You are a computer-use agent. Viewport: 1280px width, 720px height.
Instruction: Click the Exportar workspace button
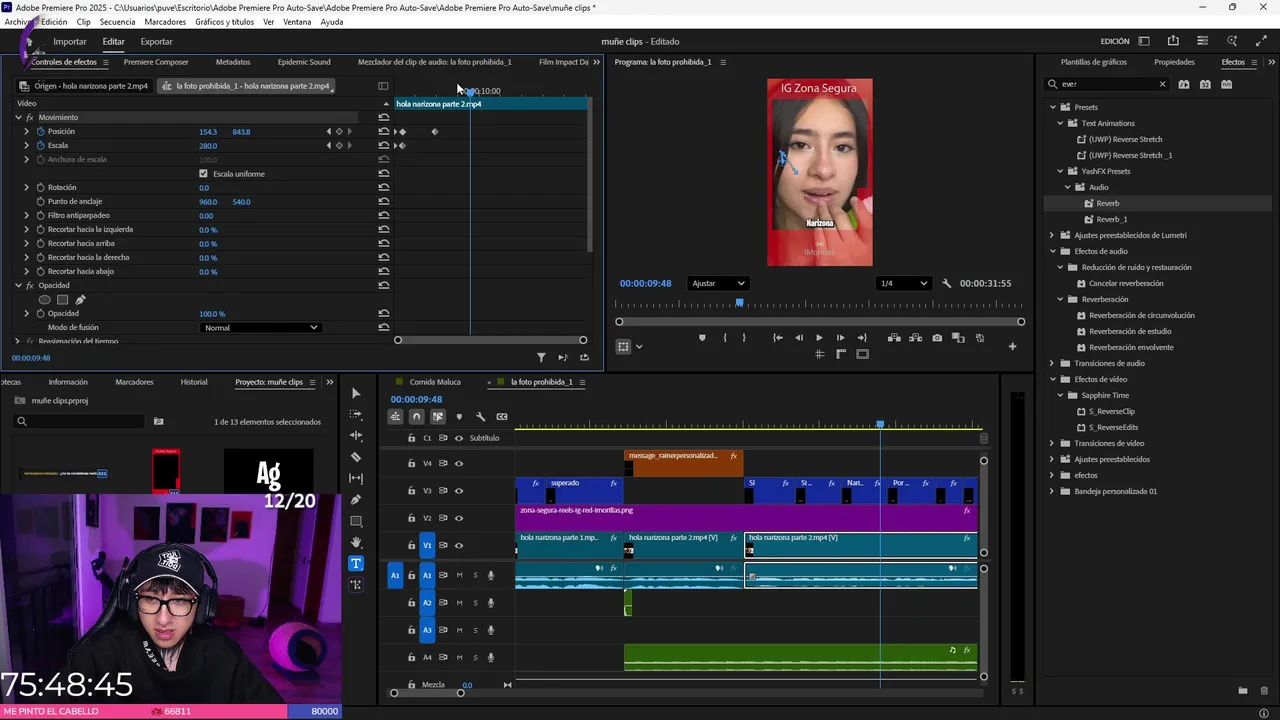tap(156, 42)
